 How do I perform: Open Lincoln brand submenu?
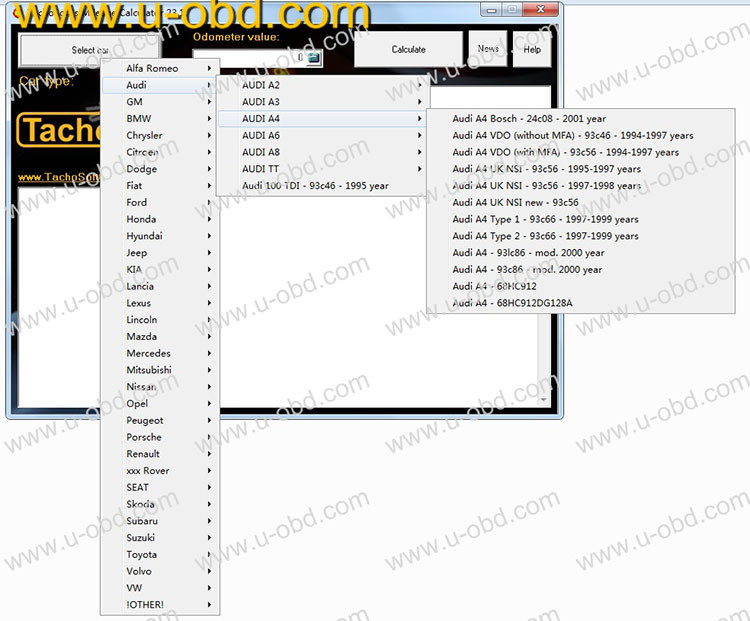click(x=160, y=320)
